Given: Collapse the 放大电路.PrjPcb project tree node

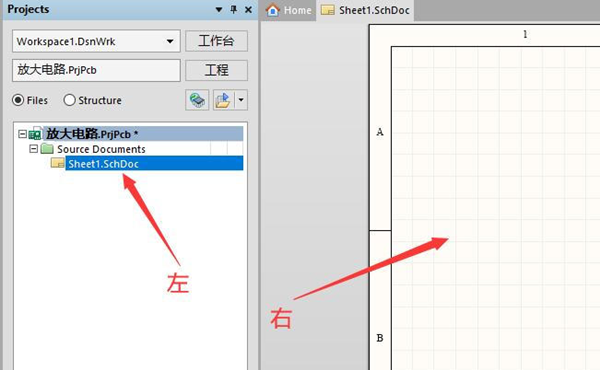Looking at the screenshot, I should (23, 134).
